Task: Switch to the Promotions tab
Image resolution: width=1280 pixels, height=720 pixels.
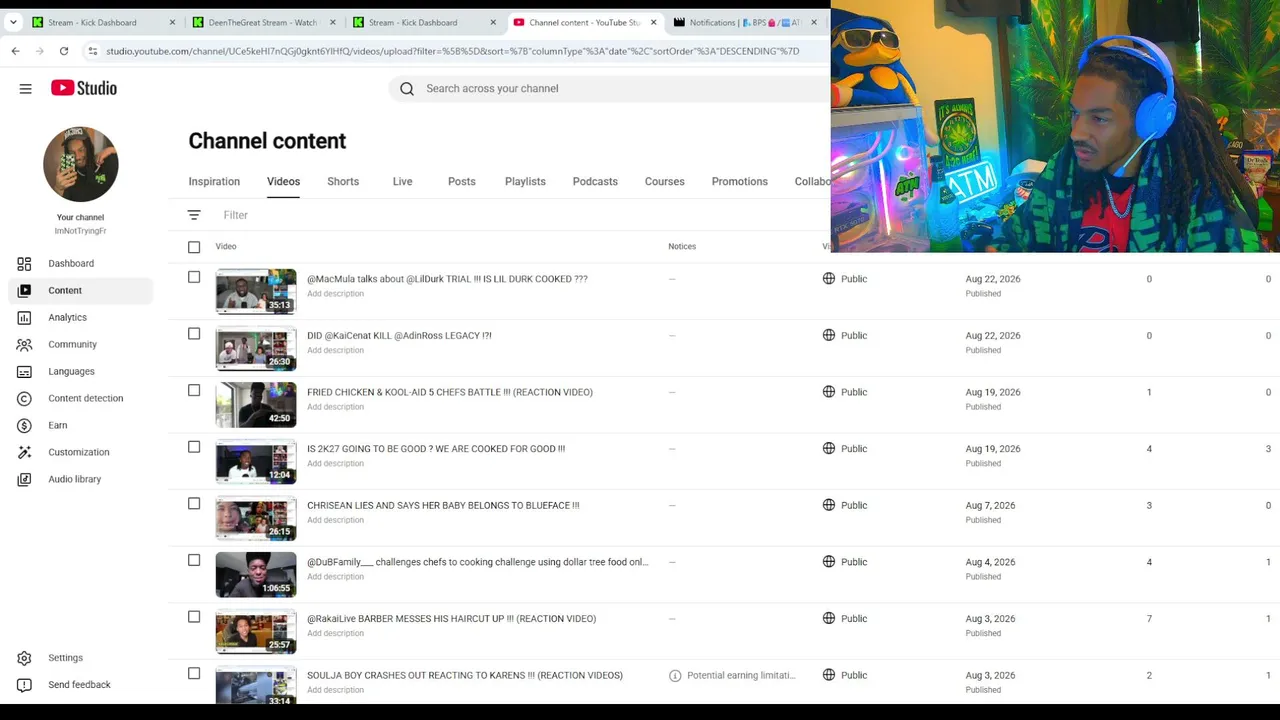Action: [x=740, y=182]
